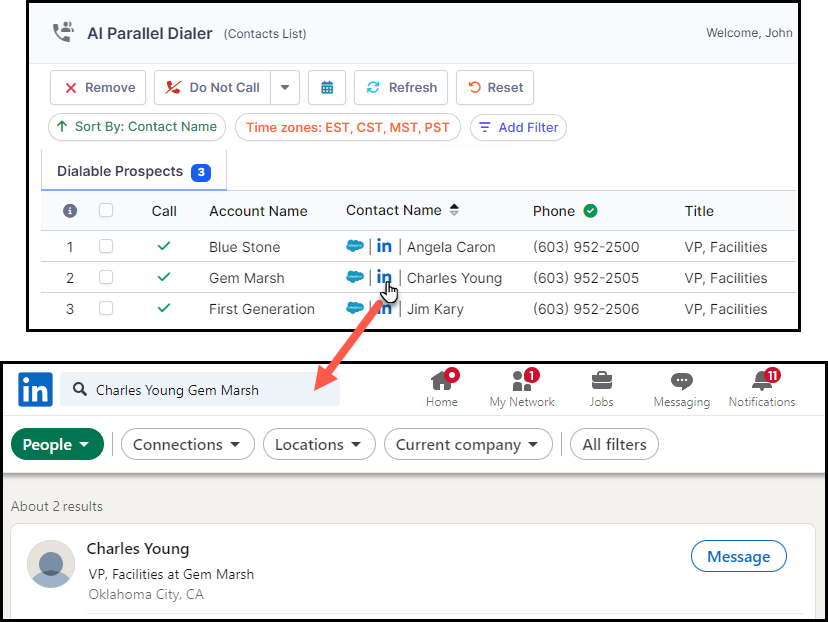Toggle the select-all checkbox in header
The height and width of the screenshot is (622, 828).
coord(106,211)
